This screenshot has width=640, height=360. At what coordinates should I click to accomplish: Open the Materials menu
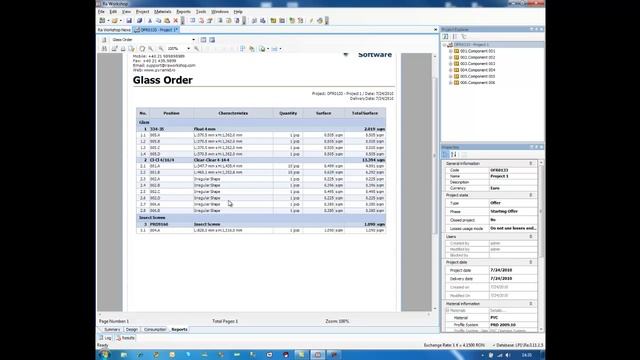coord(162,12)
